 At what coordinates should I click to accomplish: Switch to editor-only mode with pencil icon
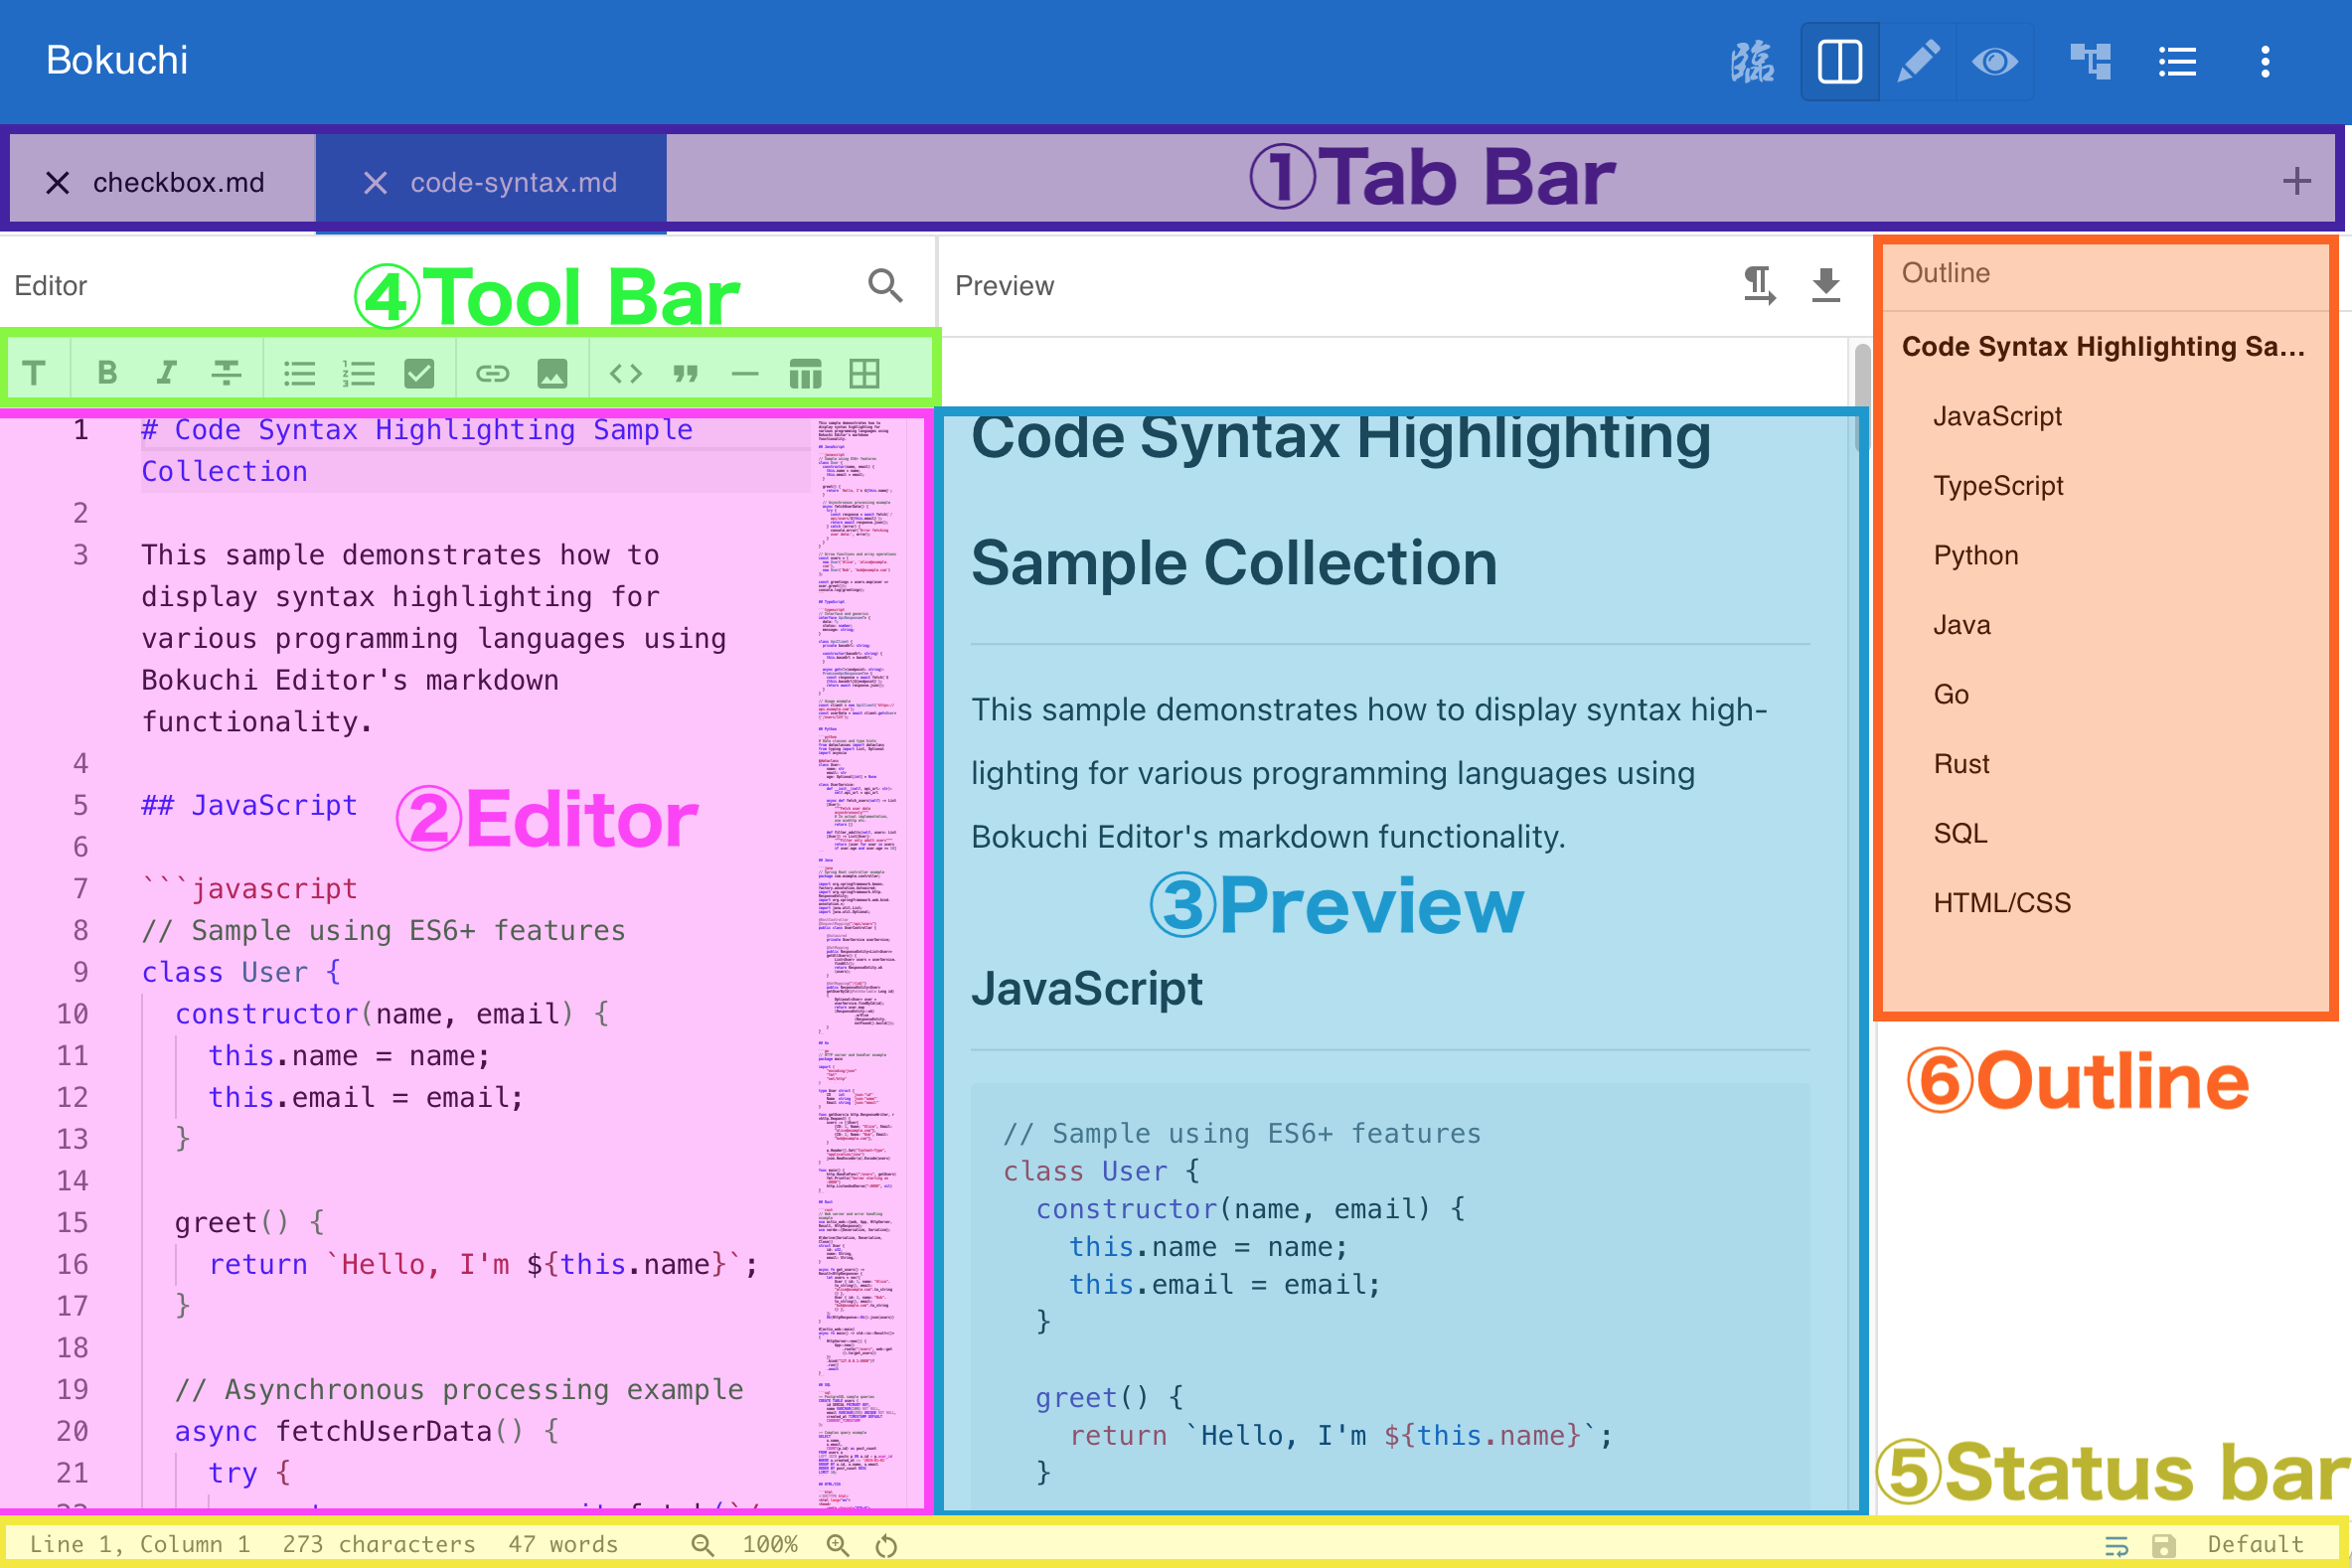click(1918, 62)
